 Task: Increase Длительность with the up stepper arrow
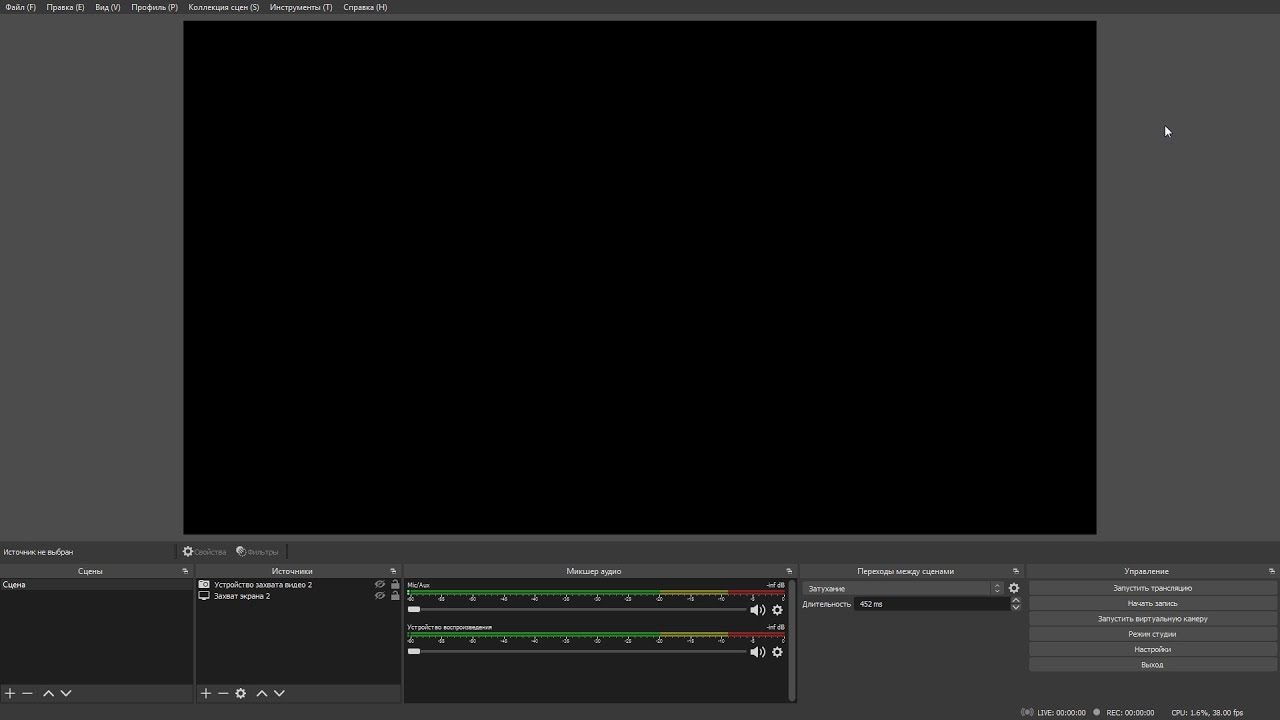(x=1016, y=601)
